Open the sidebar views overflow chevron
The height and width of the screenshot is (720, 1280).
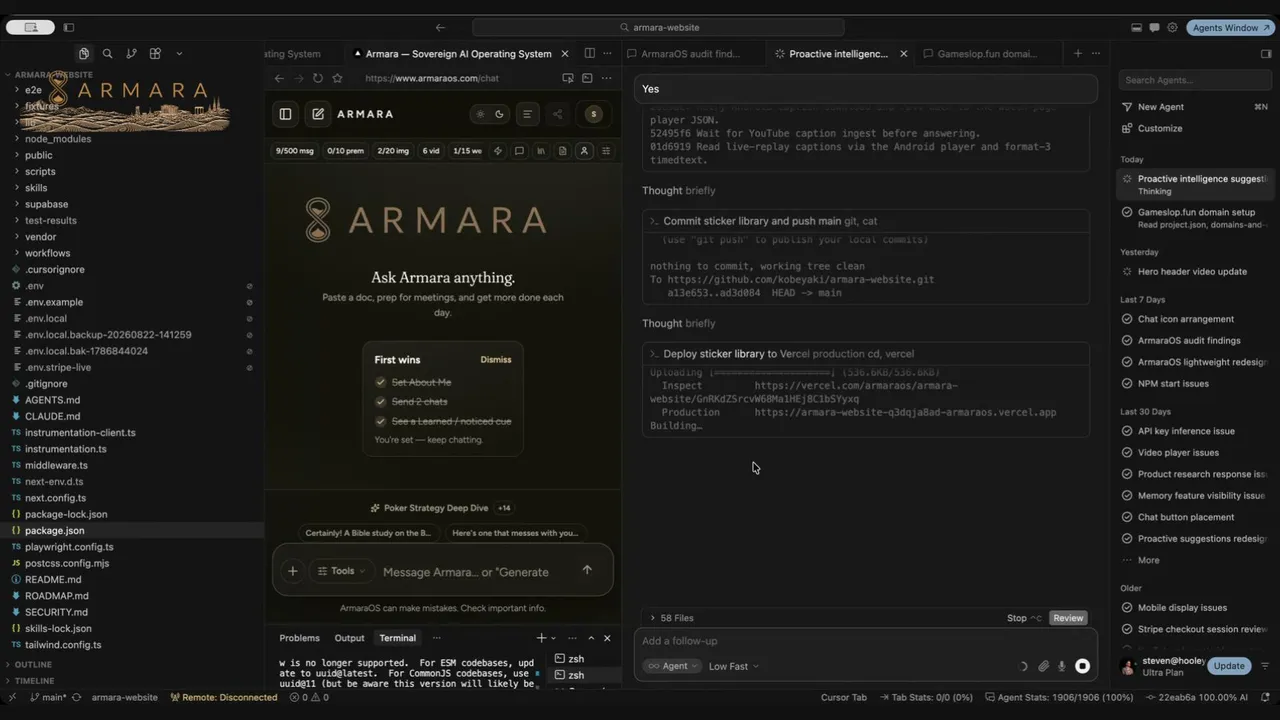coord(179,54)
